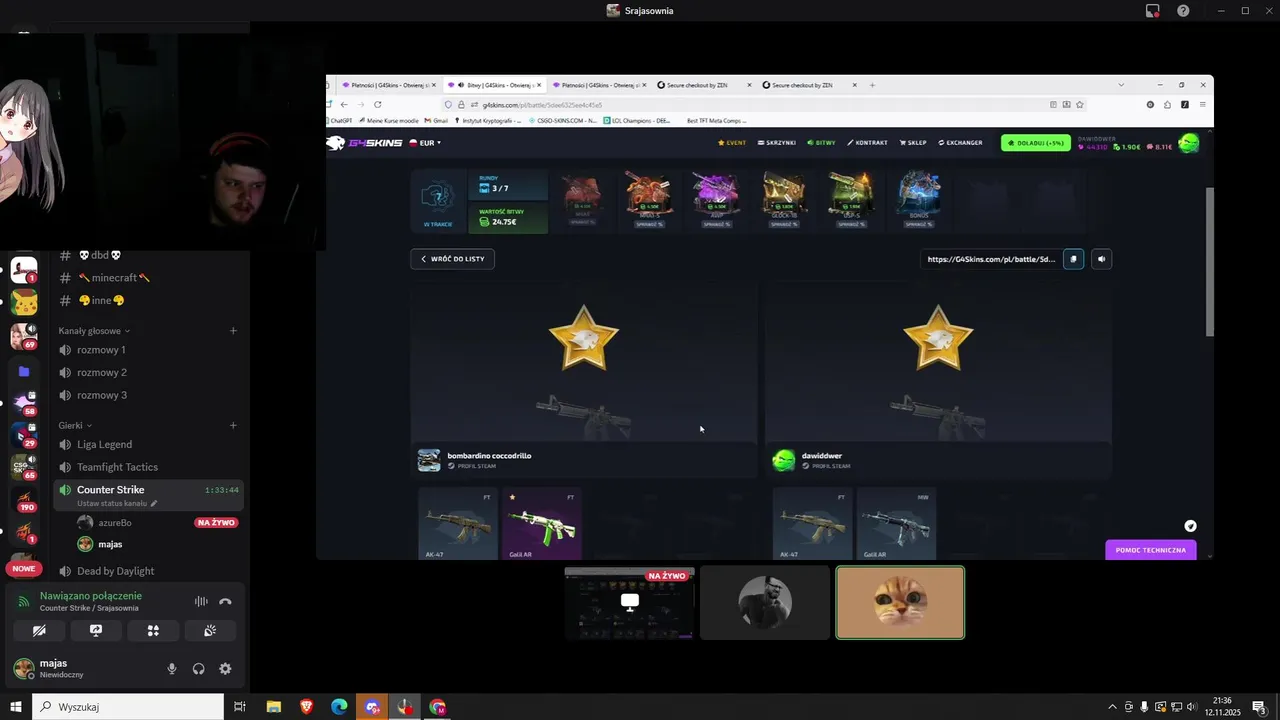Open the Pikachu server icon

click(24, 302)
